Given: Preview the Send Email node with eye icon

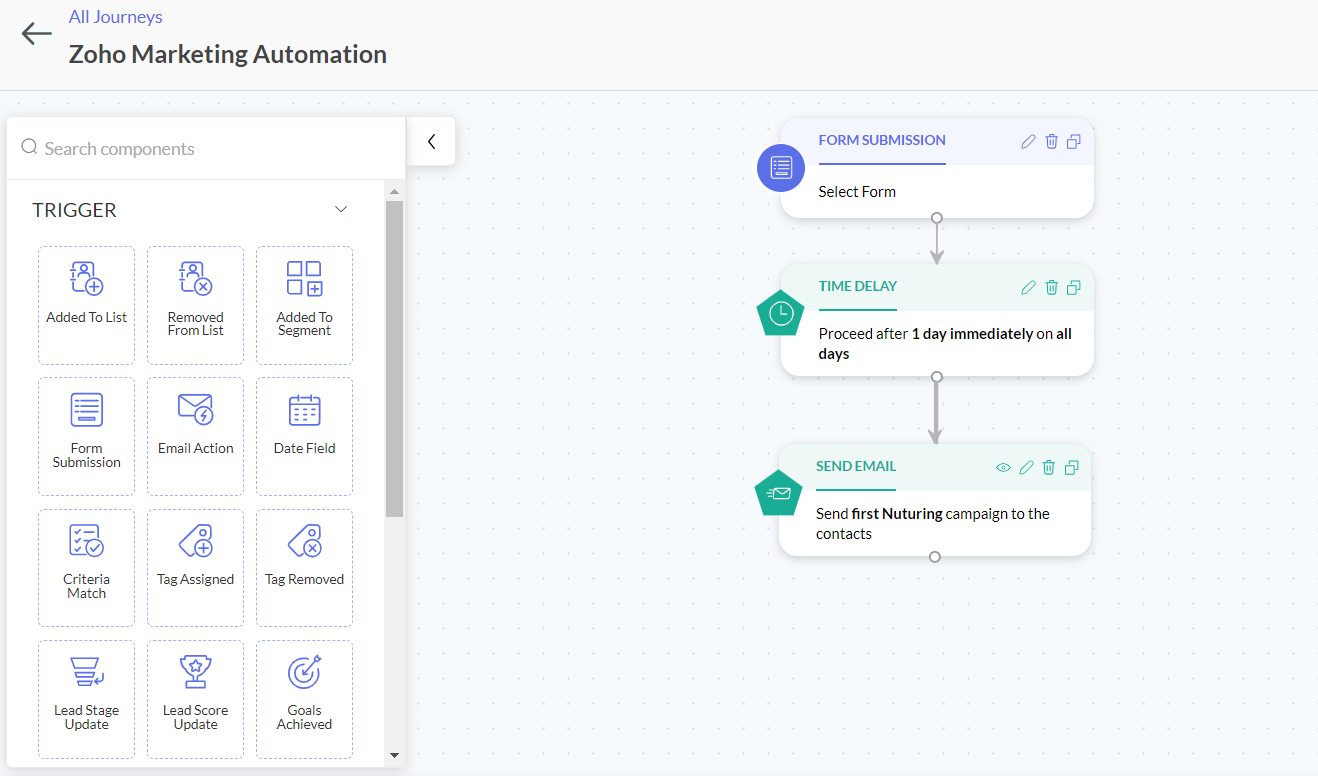Looking at the screenshot, I should pyautogui.click(x=1003, y=467).
